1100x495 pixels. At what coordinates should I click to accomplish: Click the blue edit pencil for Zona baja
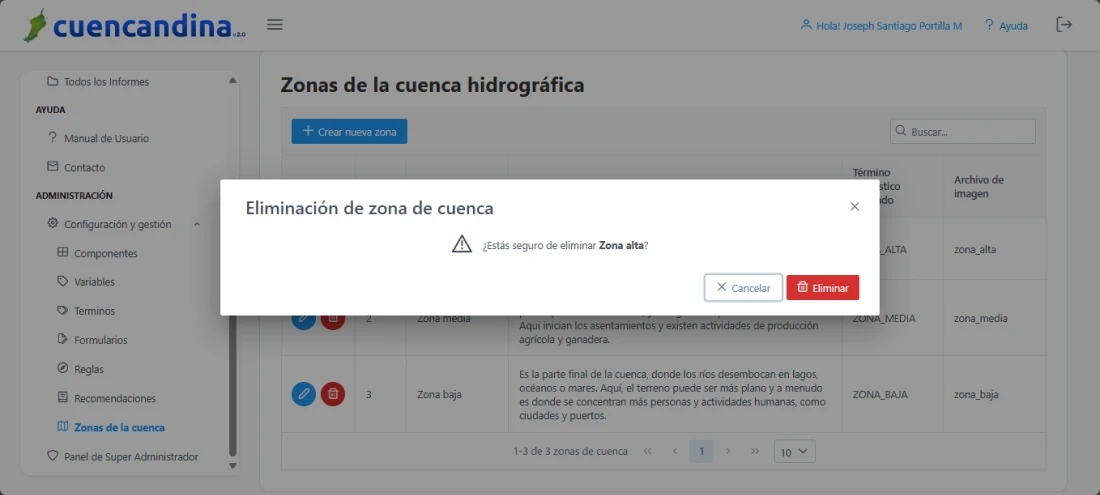304,394
